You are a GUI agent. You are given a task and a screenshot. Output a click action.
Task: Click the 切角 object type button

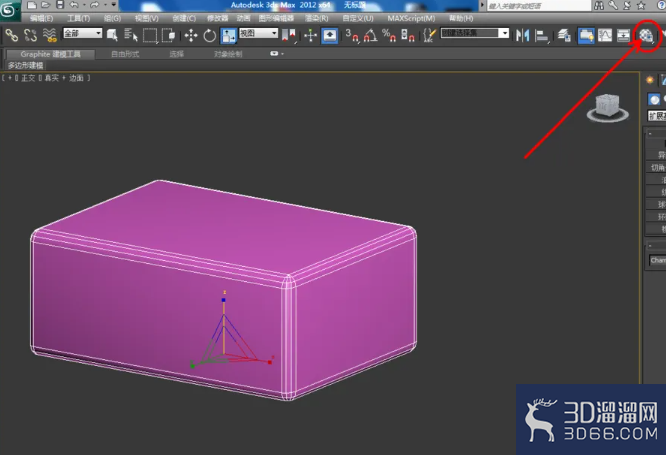[656, 167]
